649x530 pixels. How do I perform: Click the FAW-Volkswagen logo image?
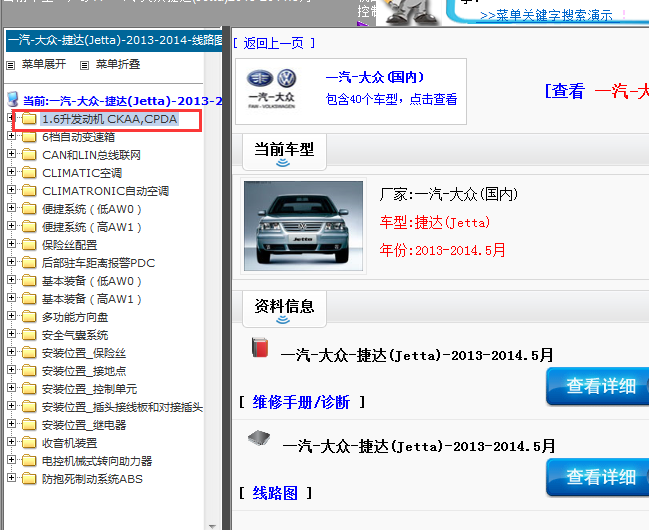[x=272, y=89]
